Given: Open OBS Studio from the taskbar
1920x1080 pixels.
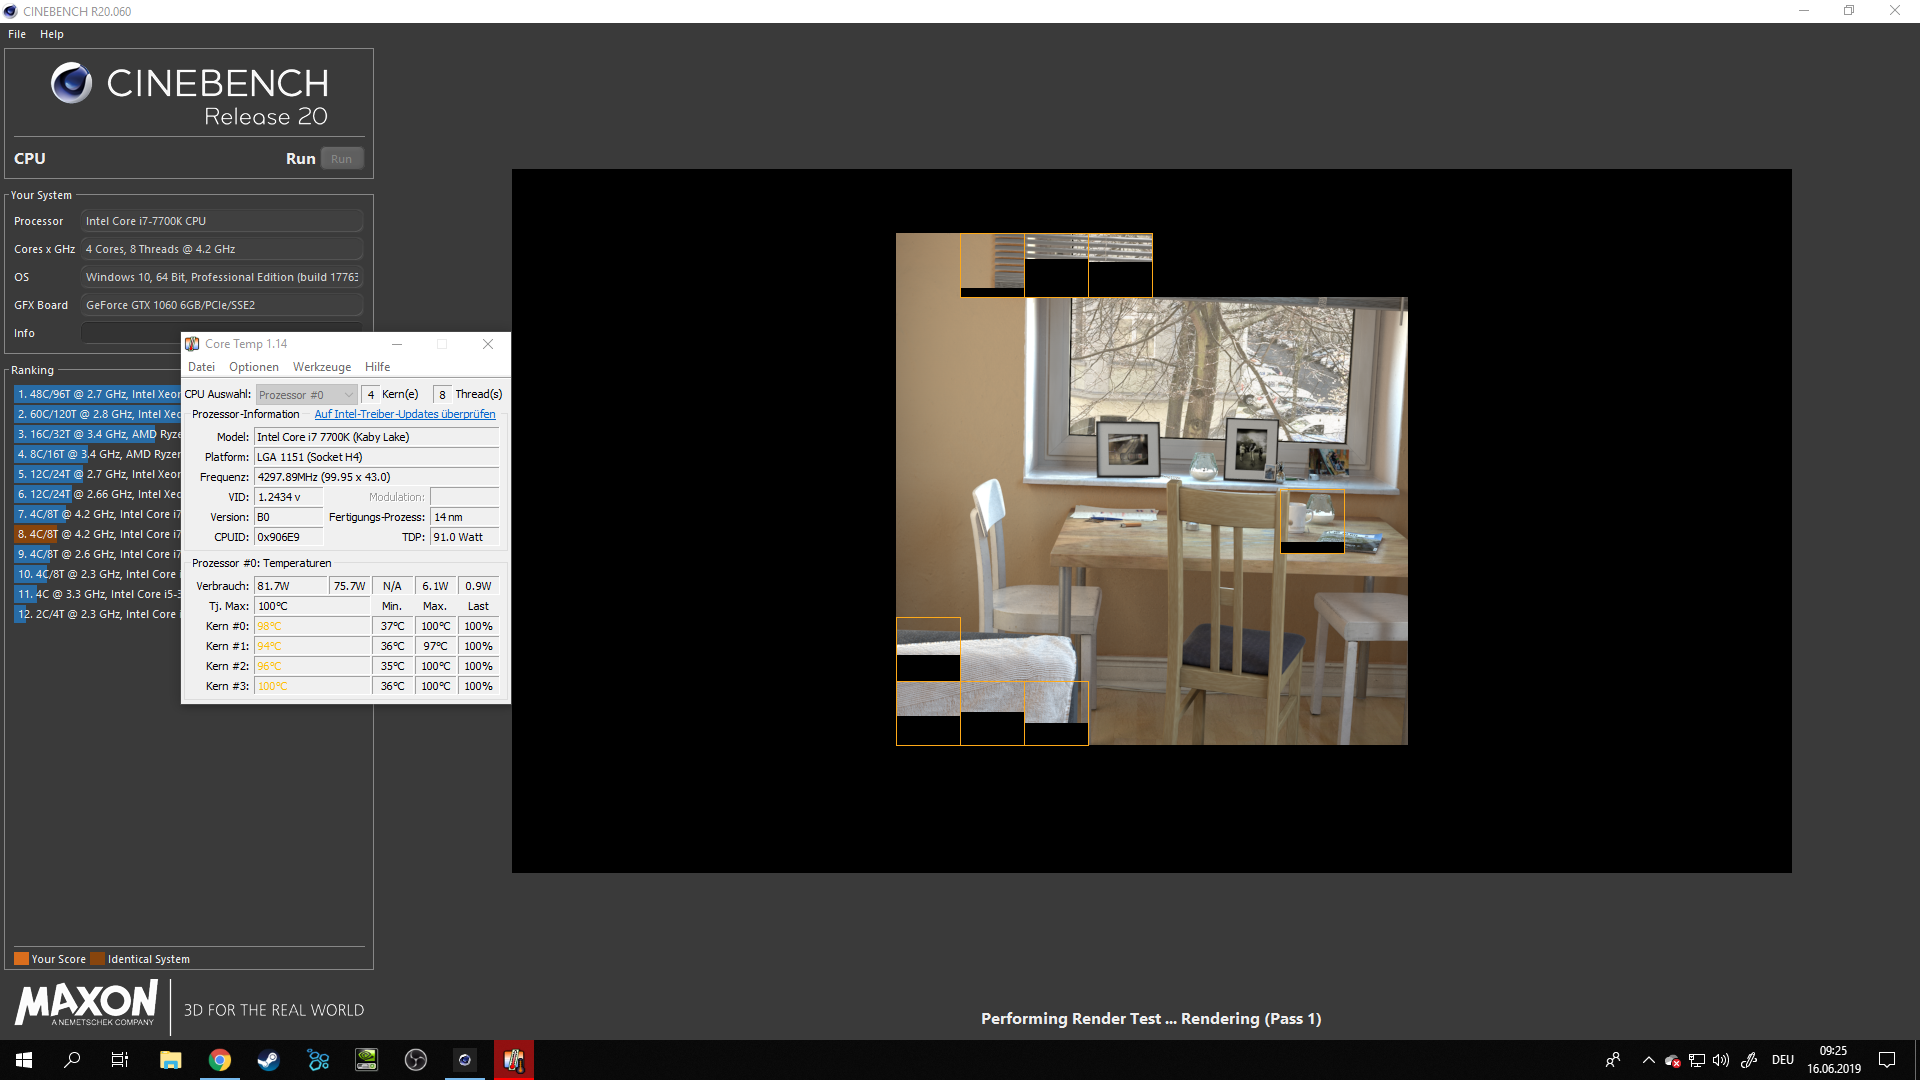Looking at the screenshot, I should [416, 1060].
